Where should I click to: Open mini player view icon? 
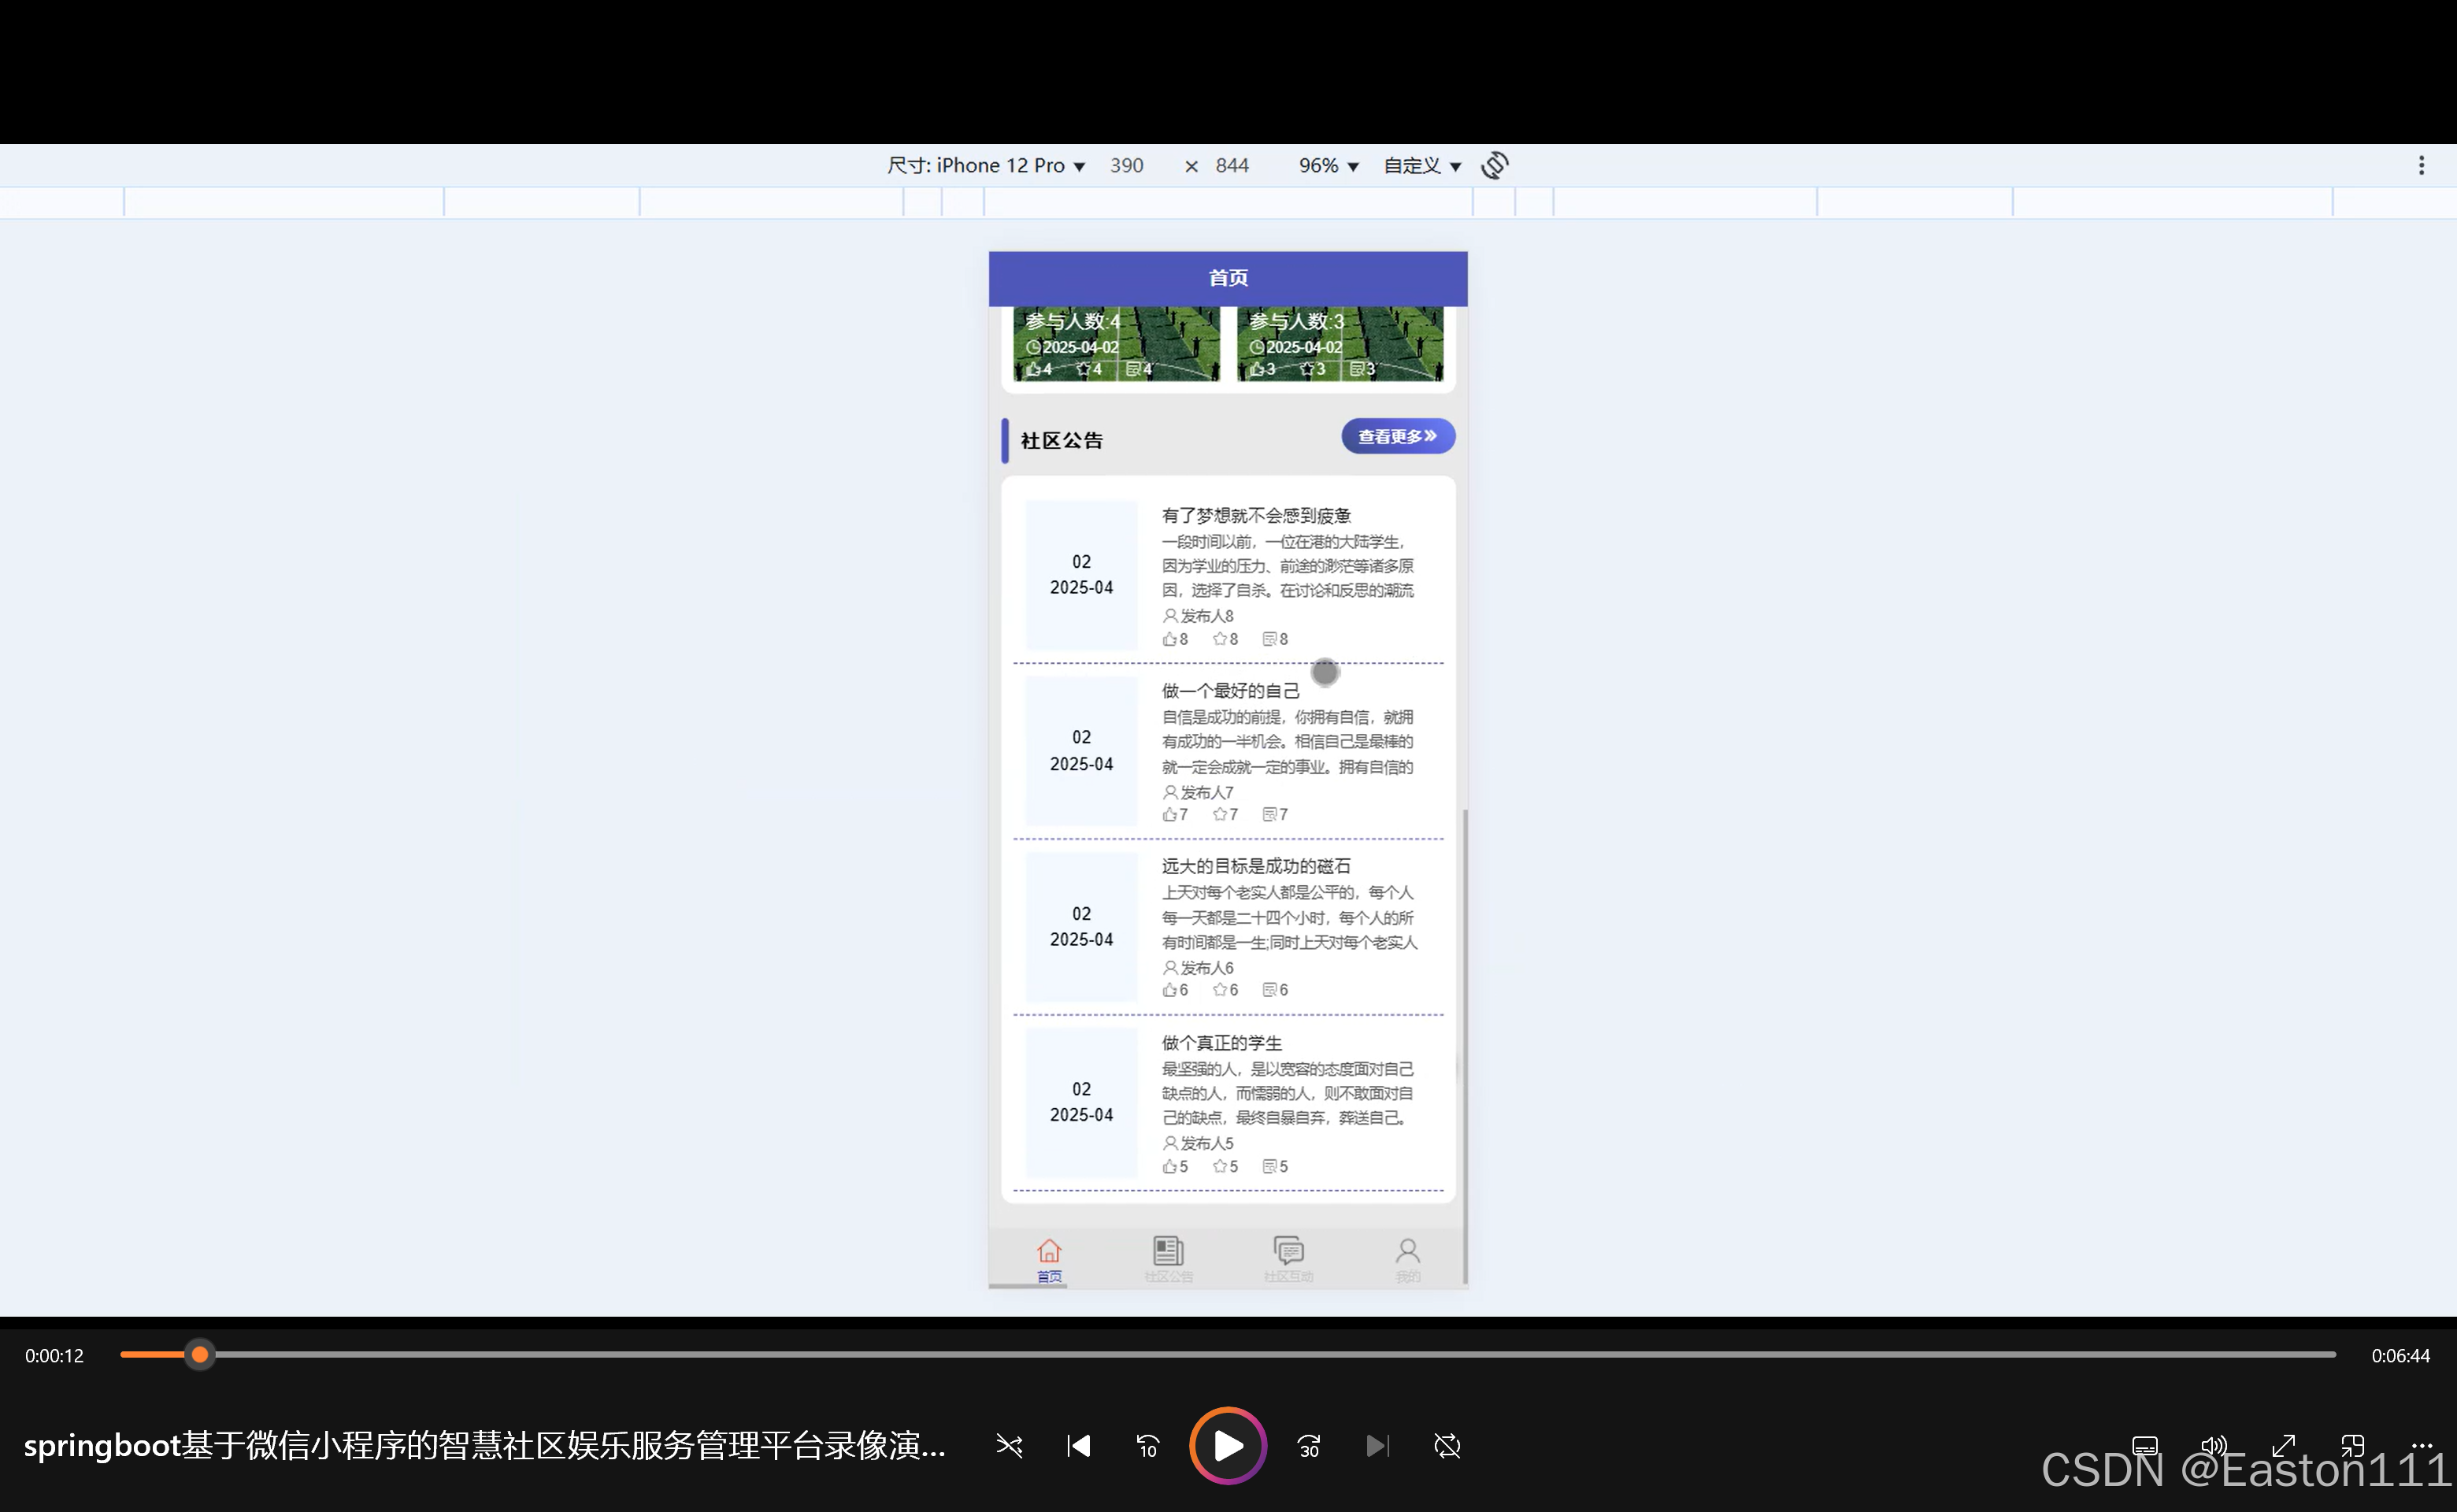[x=2352, y=1446]
